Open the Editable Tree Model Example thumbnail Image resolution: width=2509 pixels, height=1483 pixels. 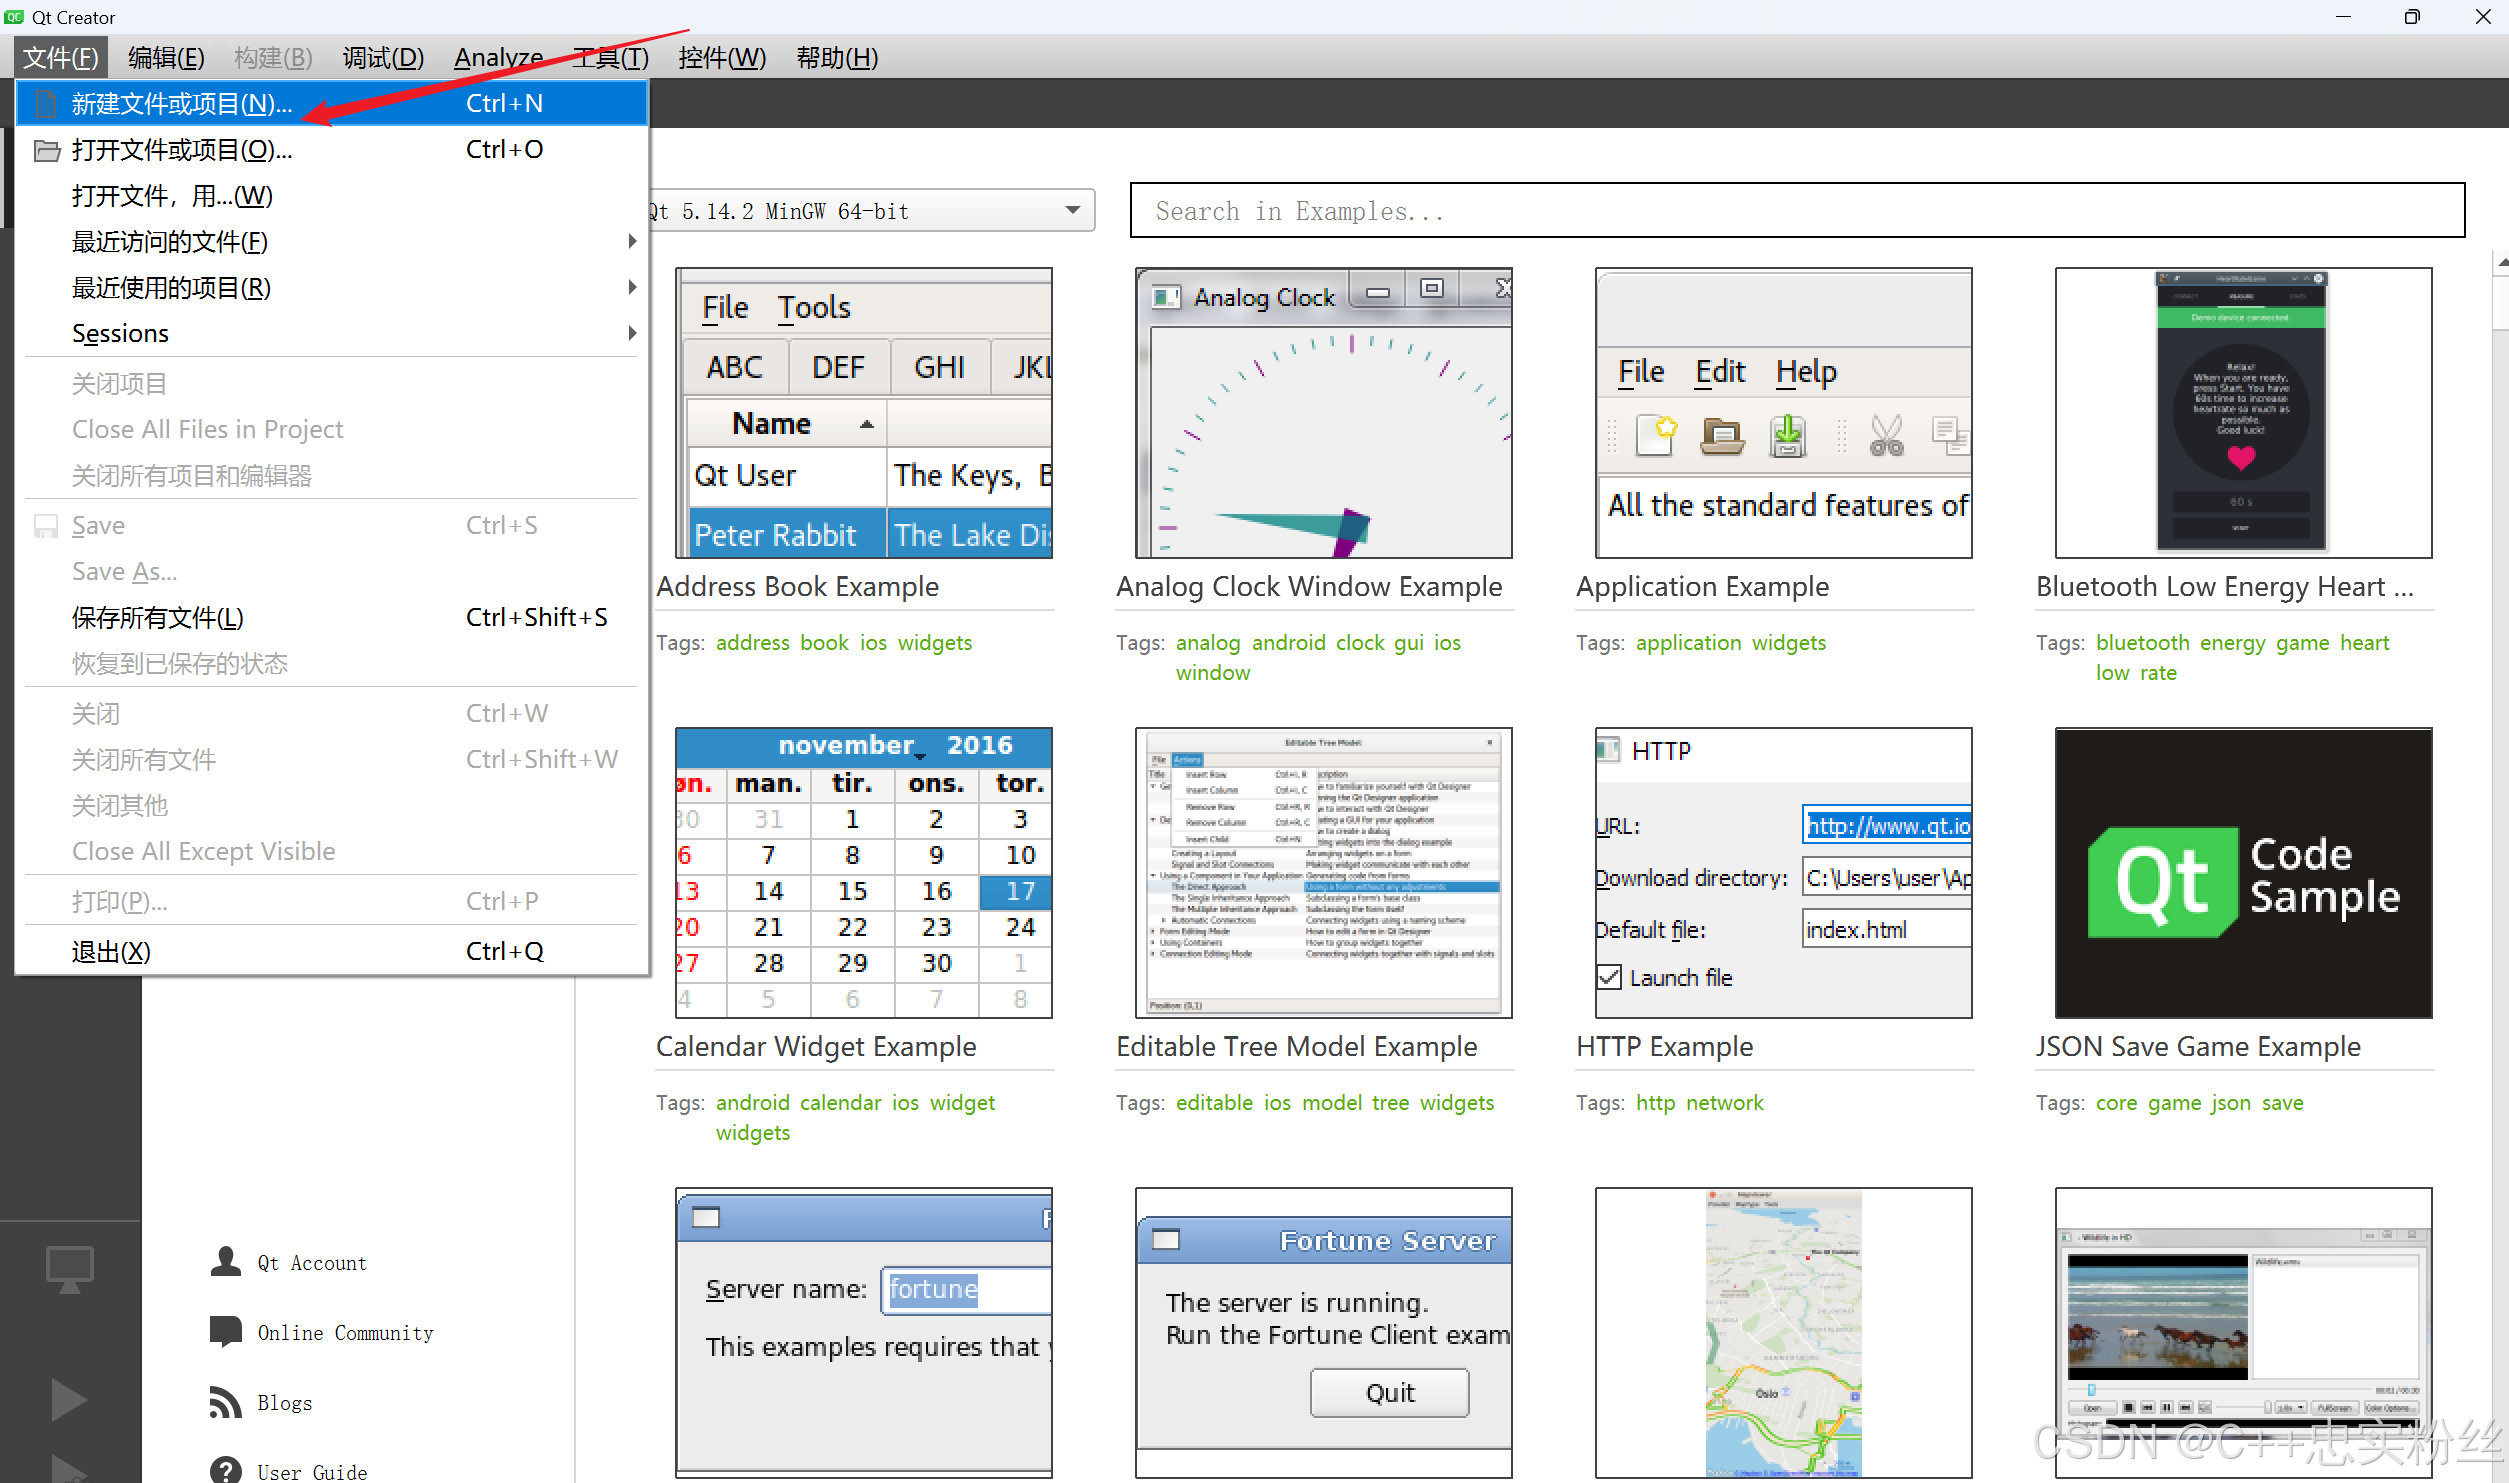1324,873
